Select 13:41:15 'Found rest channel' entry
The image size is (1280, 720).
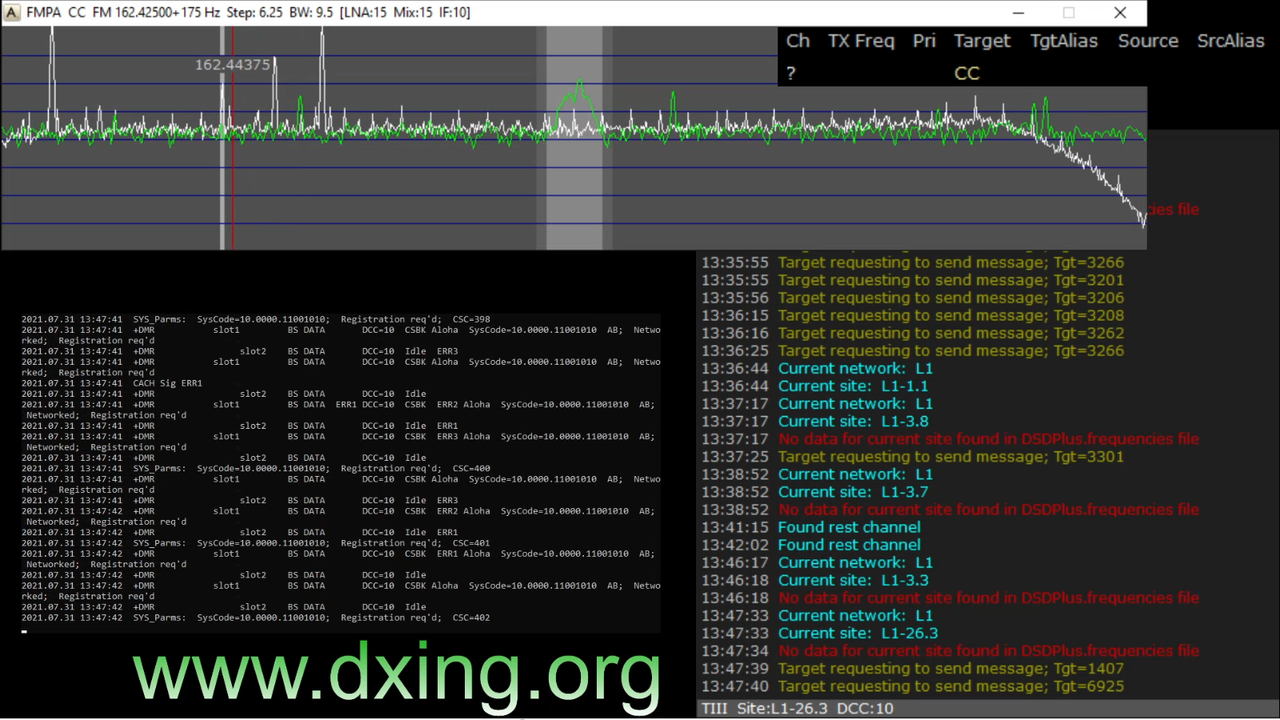[811, 528]
